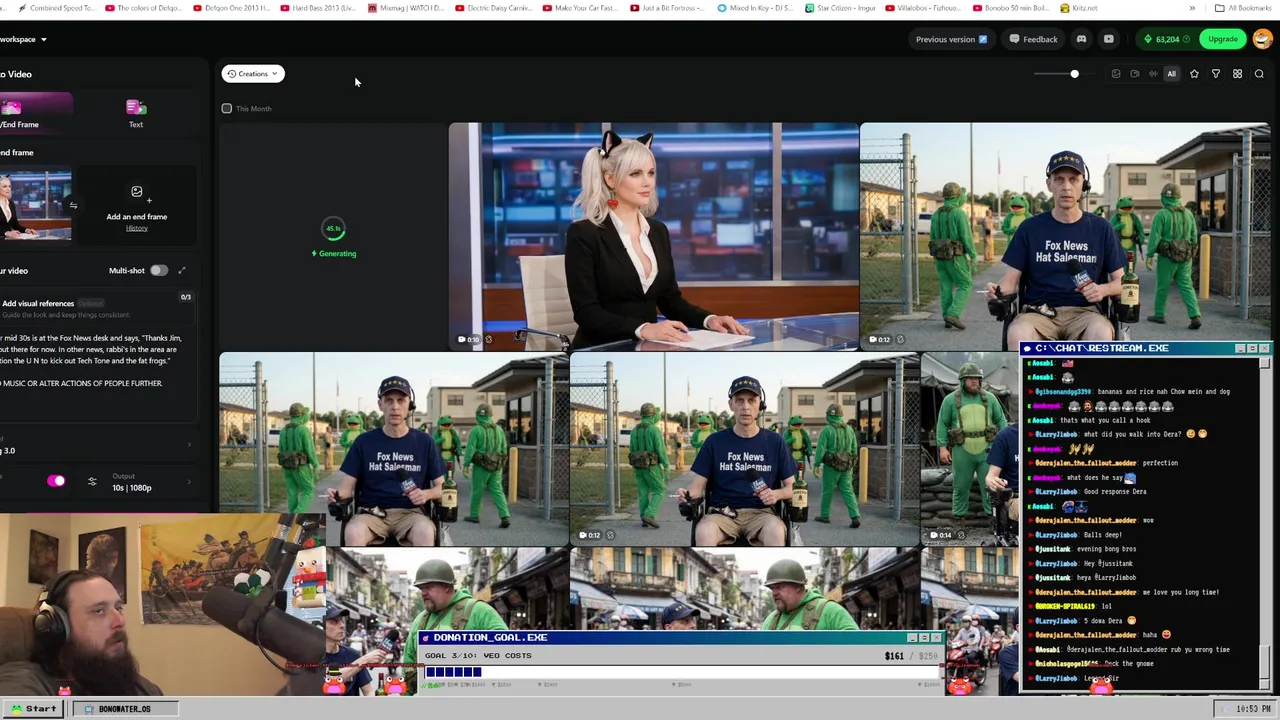
Task: Open the workspace dropdown arrow
Action: [x=44, y=39]
